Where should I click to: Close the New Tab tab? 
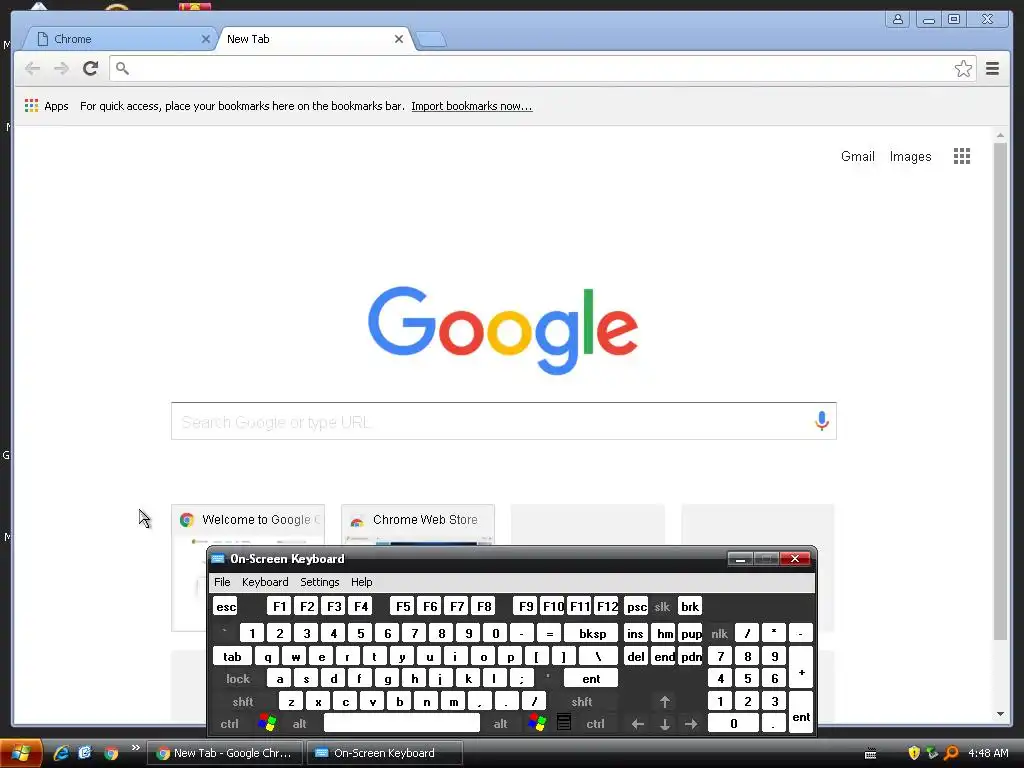(398, 39)
